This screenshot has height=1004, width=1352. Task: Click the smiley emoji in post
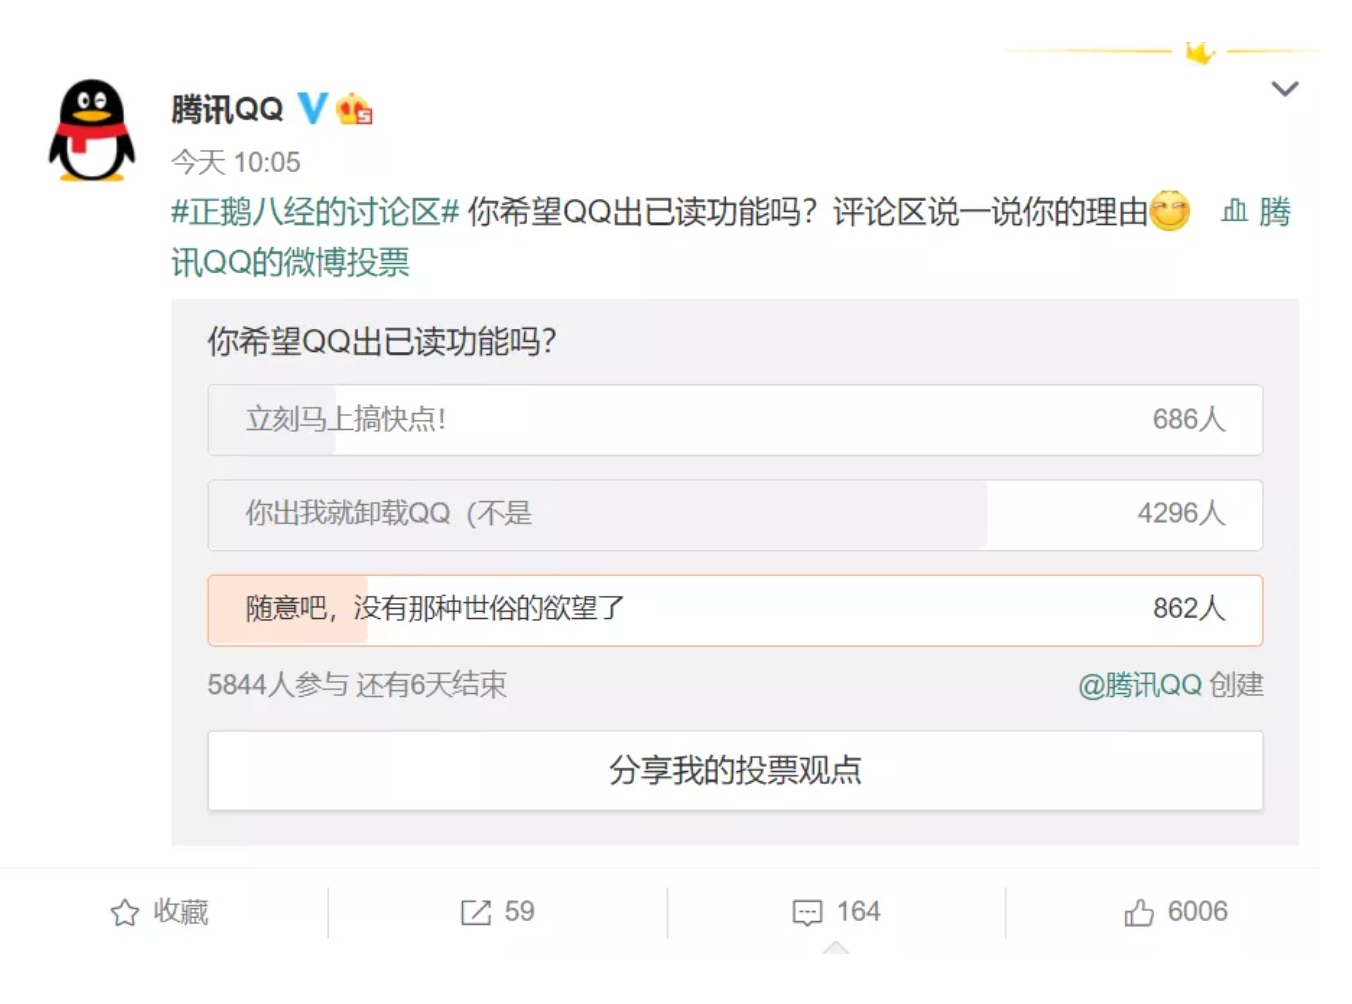coord(1169,211)
